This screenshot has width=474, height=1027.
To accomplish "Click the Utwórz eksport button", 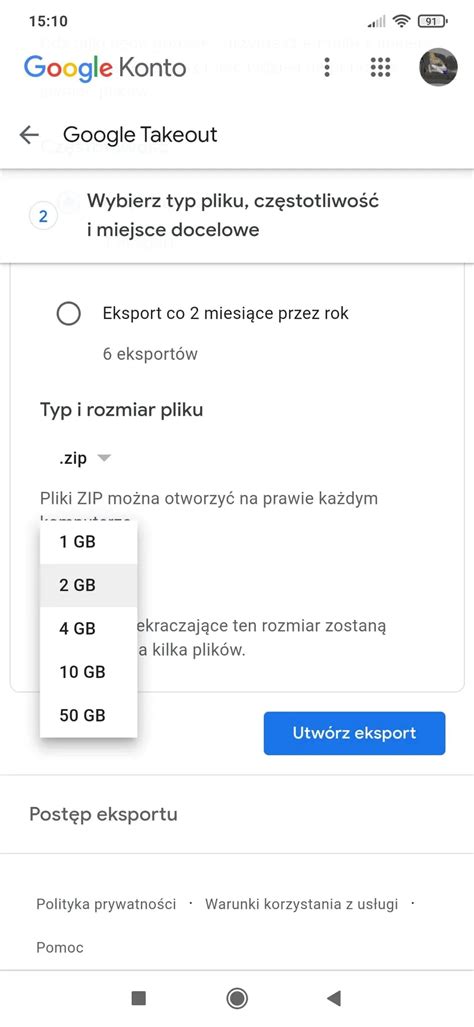I will pos(354,733).
